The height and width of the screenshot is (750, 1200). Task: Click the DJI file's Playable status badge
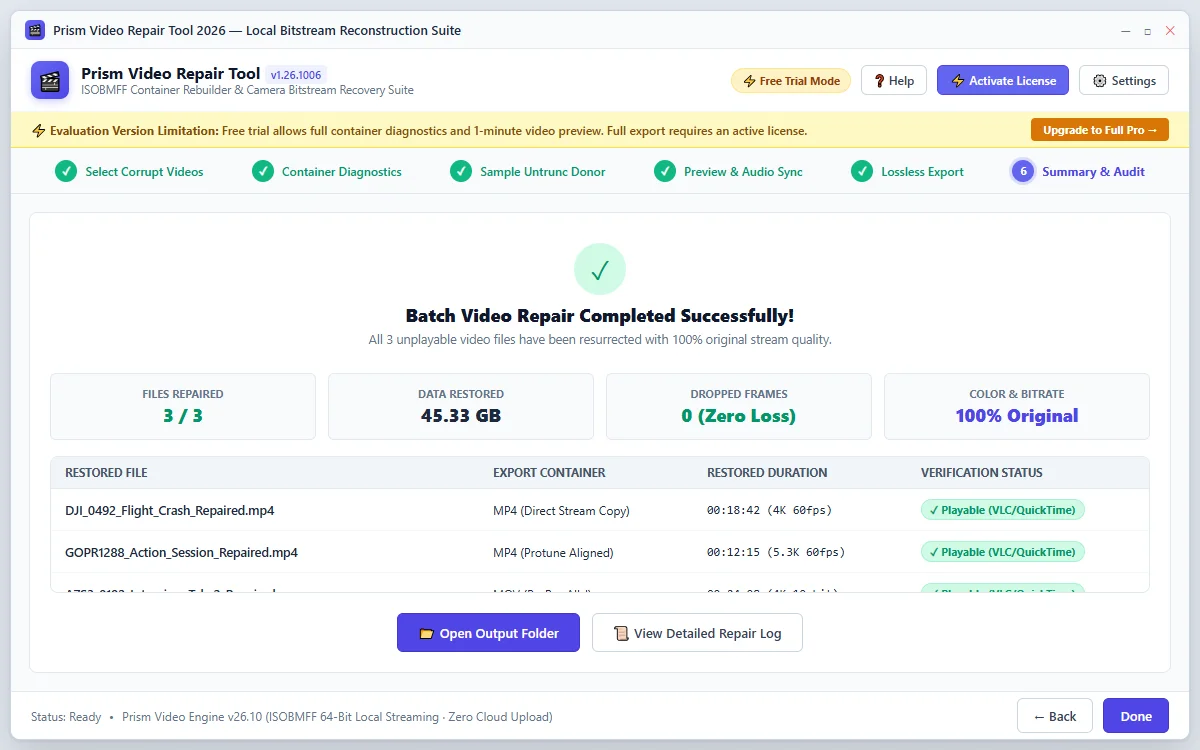coord(1002,510)
